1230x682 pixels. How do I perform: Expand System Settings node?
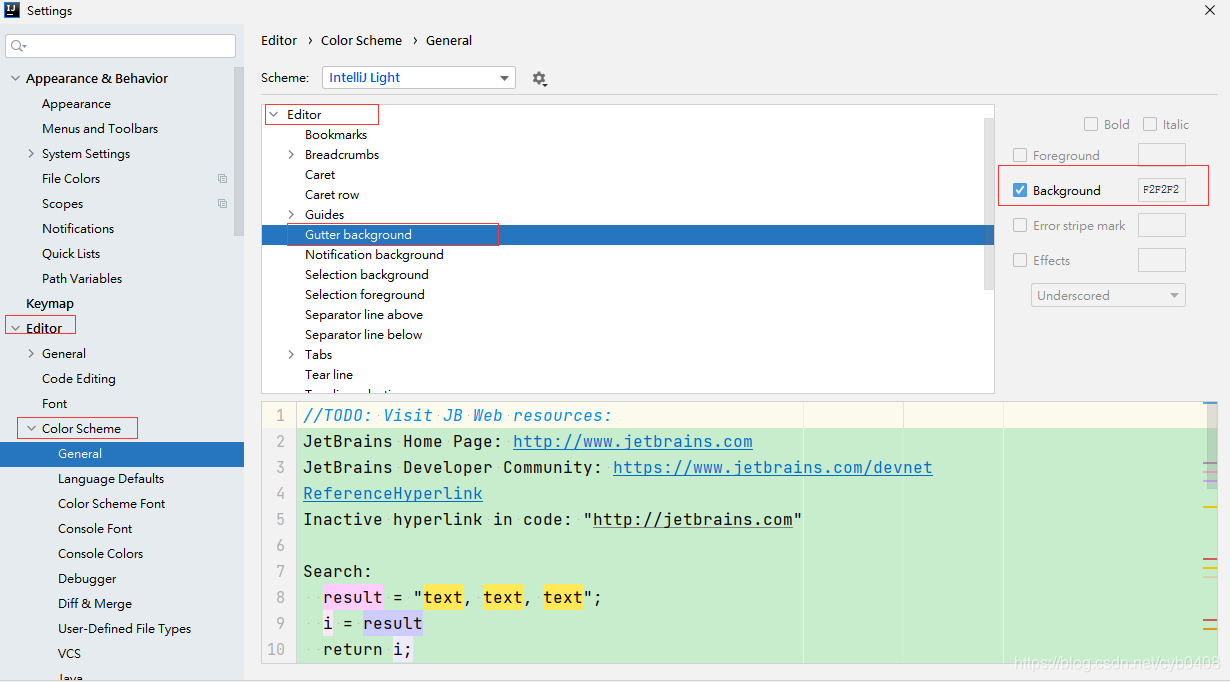31,154
